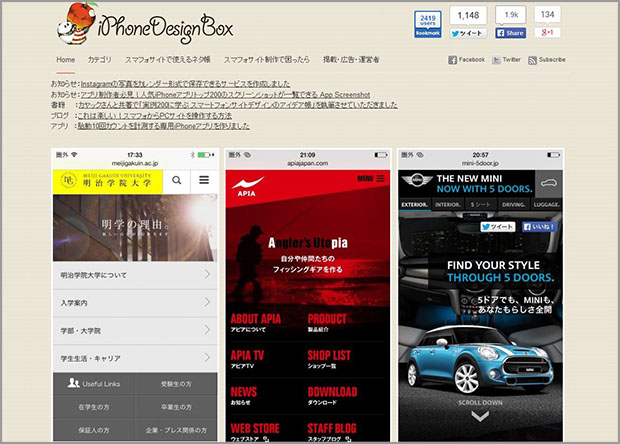
Task: Open the Instagram calendar service announcement link
Action: pos(185,84)
